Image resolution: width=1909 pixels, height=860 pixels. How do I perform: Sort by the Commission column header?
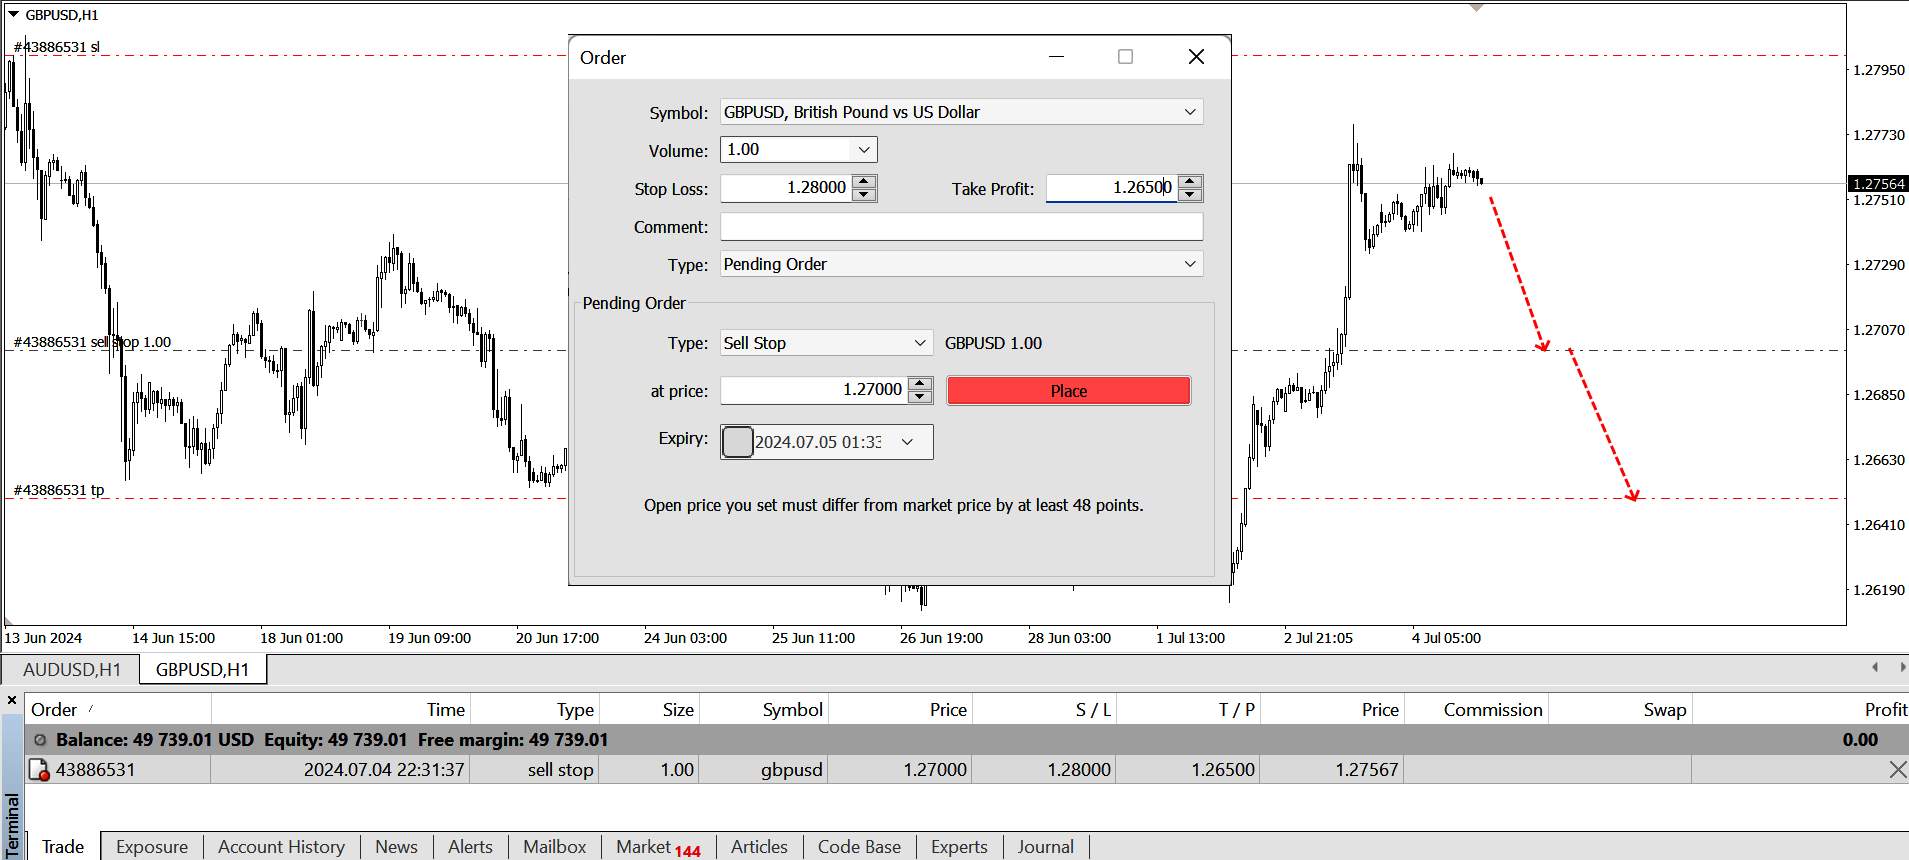pos(1476,710)
